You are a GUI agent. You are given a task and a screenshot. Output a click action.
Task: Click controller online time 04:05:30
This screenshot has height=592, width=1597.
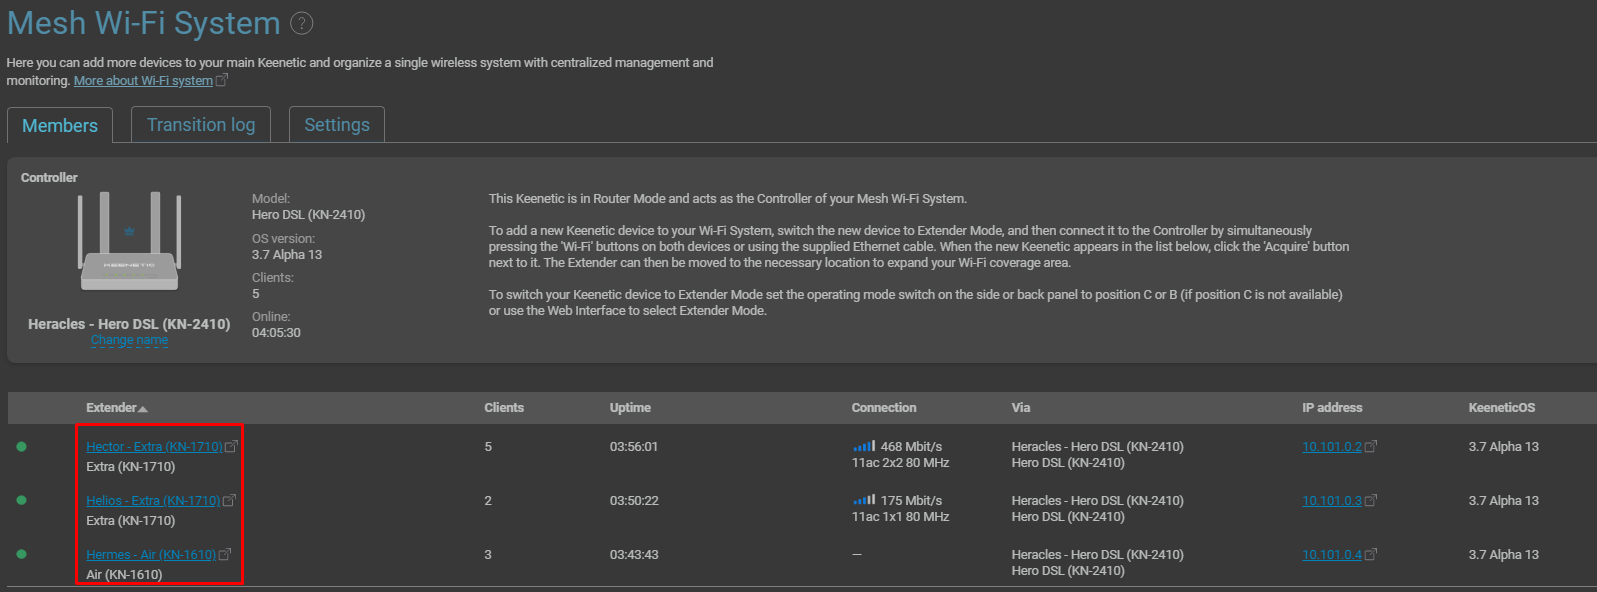tap(276, 333)
